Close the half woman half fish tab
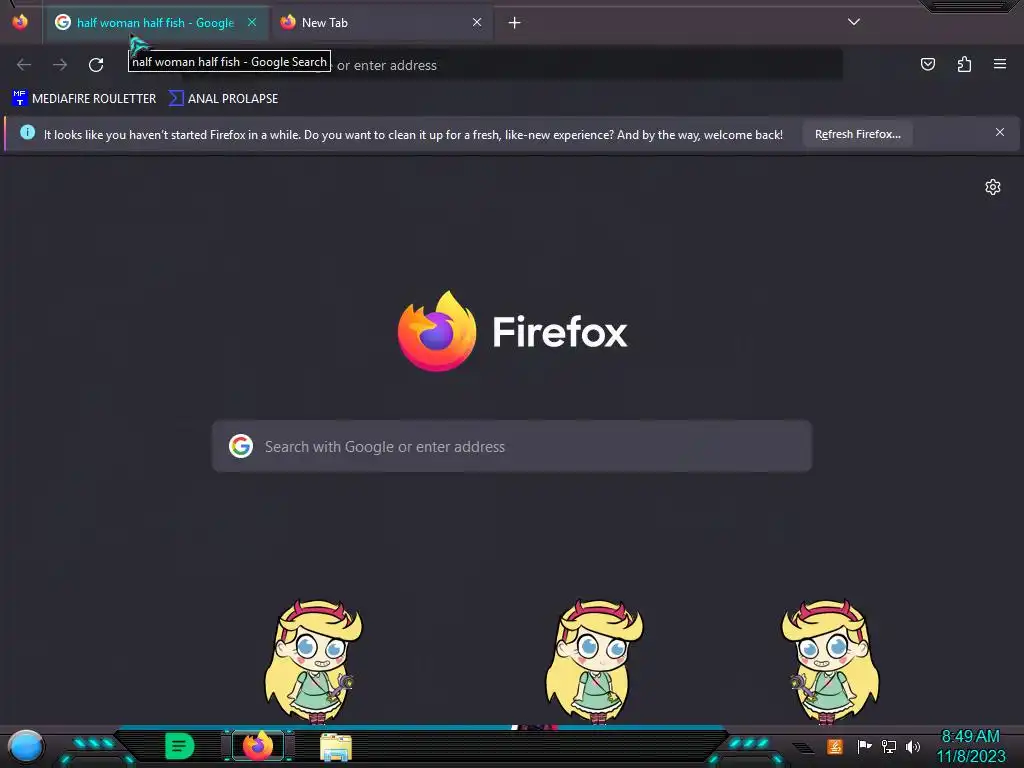The image size is (1024, 768). 252,22
